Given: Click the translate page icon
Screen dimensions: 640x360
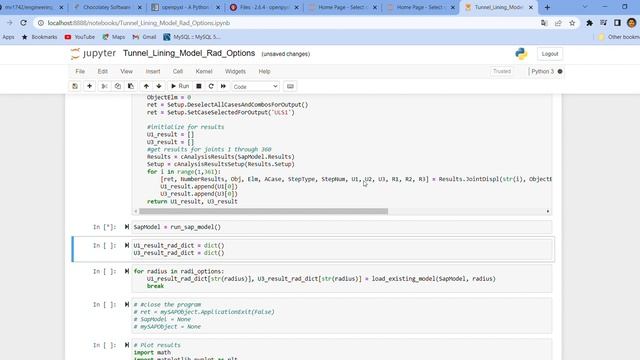Looking at the screenshot, I should [544, 23].
